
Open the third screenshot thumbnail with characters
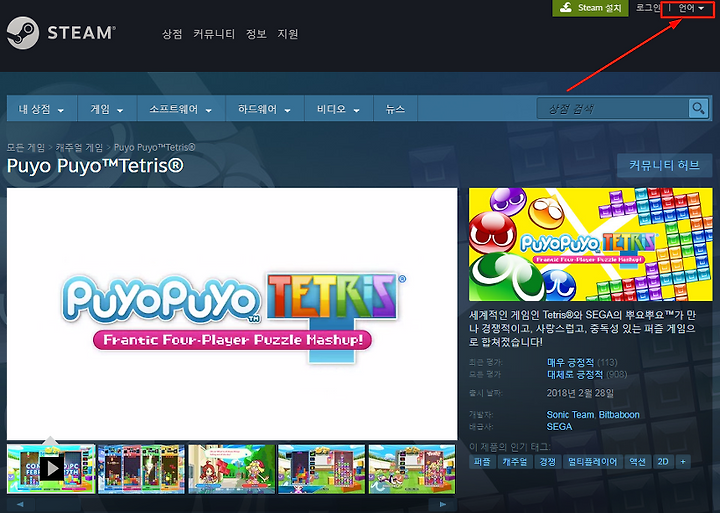[231, 468]
